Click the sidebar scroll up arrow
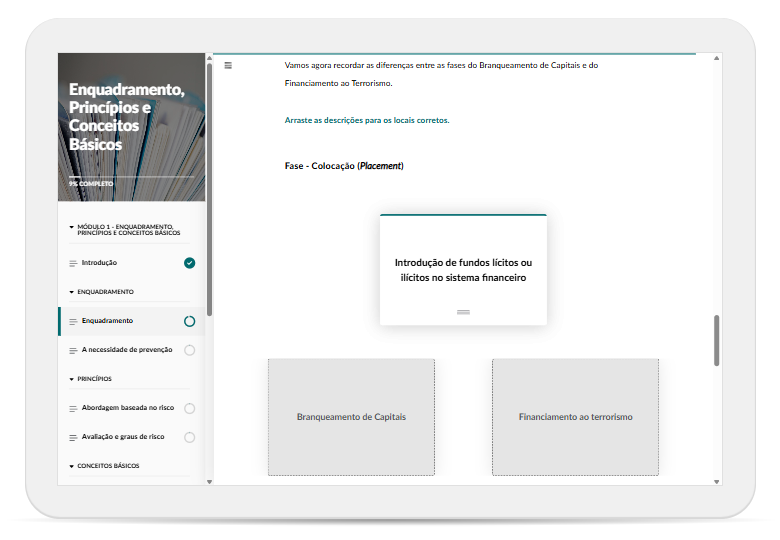This screenshot has width=780, height=540. point(209,58)
